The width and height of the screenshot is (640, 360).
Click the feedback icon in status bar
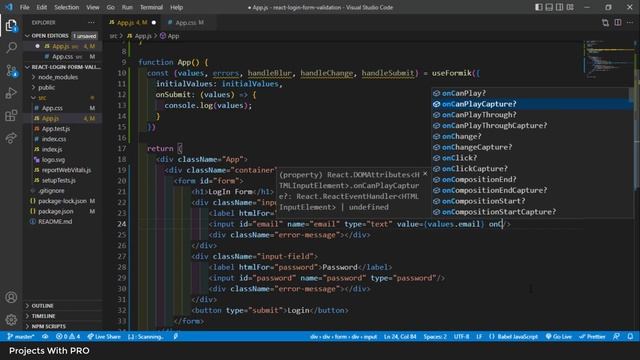point(616,337)
